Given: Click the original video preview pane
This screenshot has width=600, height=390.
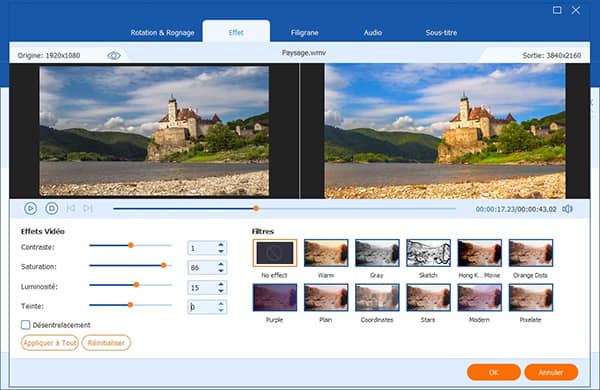Looking at the screenshot, I should [154, 131].
